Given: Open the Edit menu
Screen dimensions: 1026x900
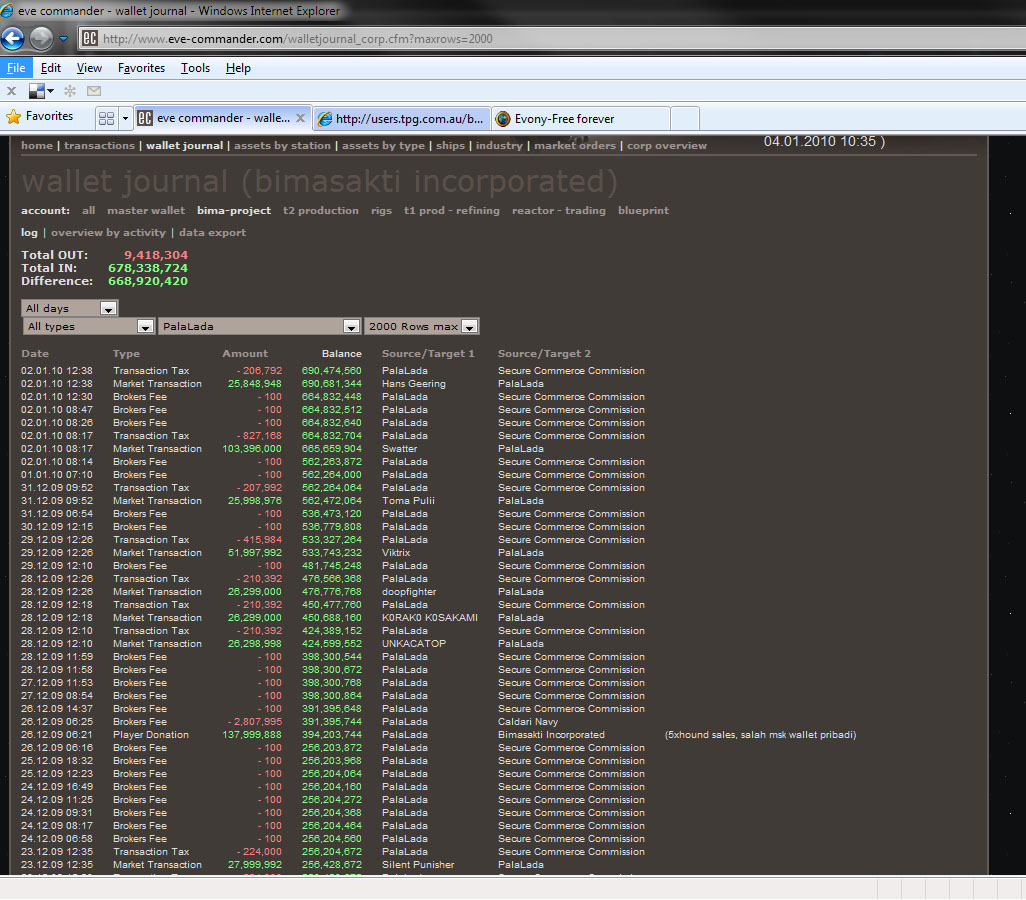Looking at the screenshot, I should [x=50, y=68].
